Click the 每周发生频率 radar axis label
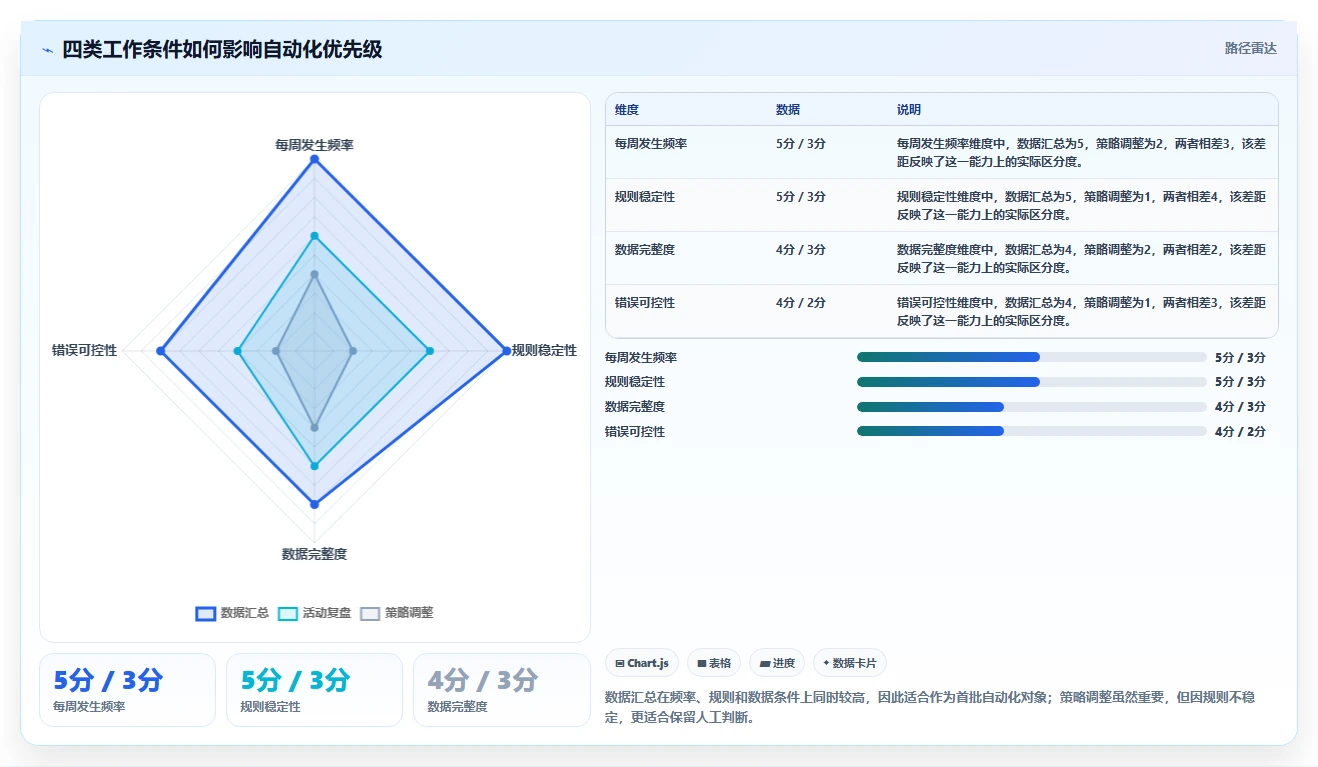 [x=314, y=145]
